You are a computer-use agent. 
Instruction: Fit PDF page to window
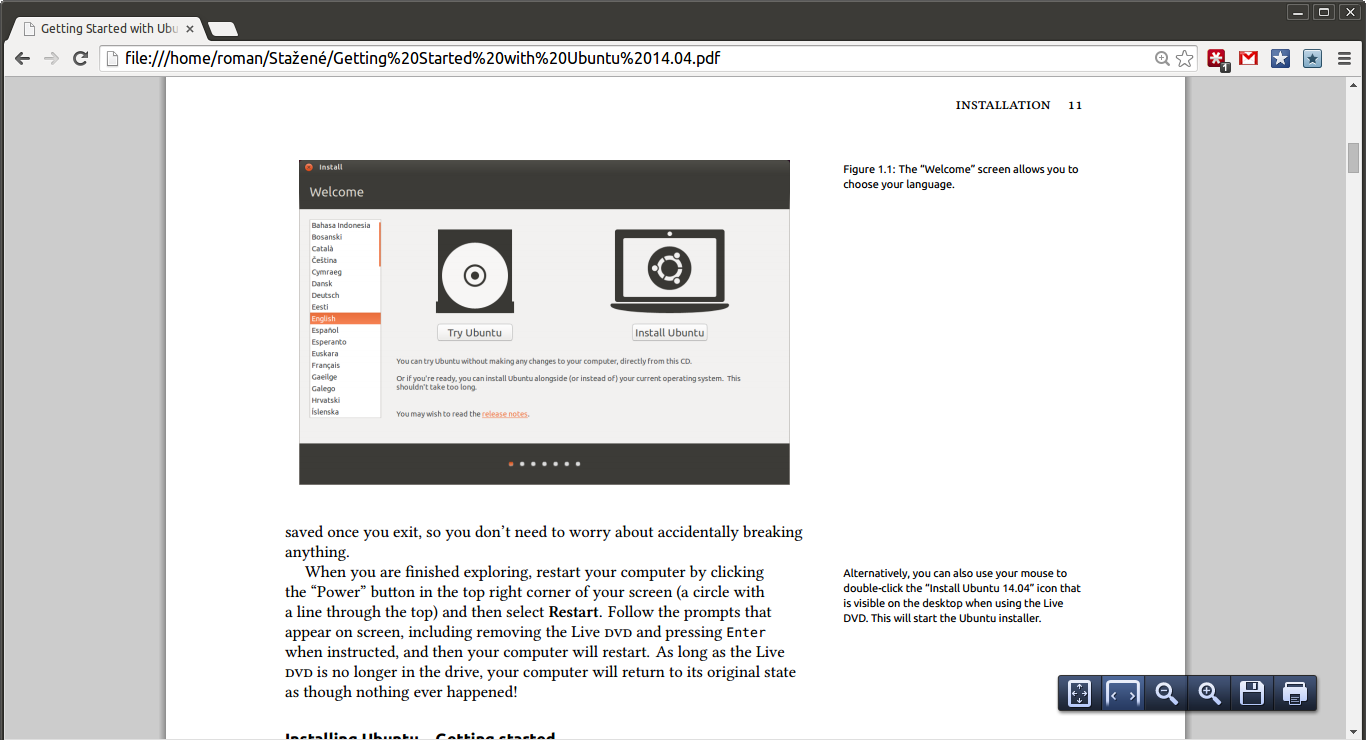pos(1079,693)
